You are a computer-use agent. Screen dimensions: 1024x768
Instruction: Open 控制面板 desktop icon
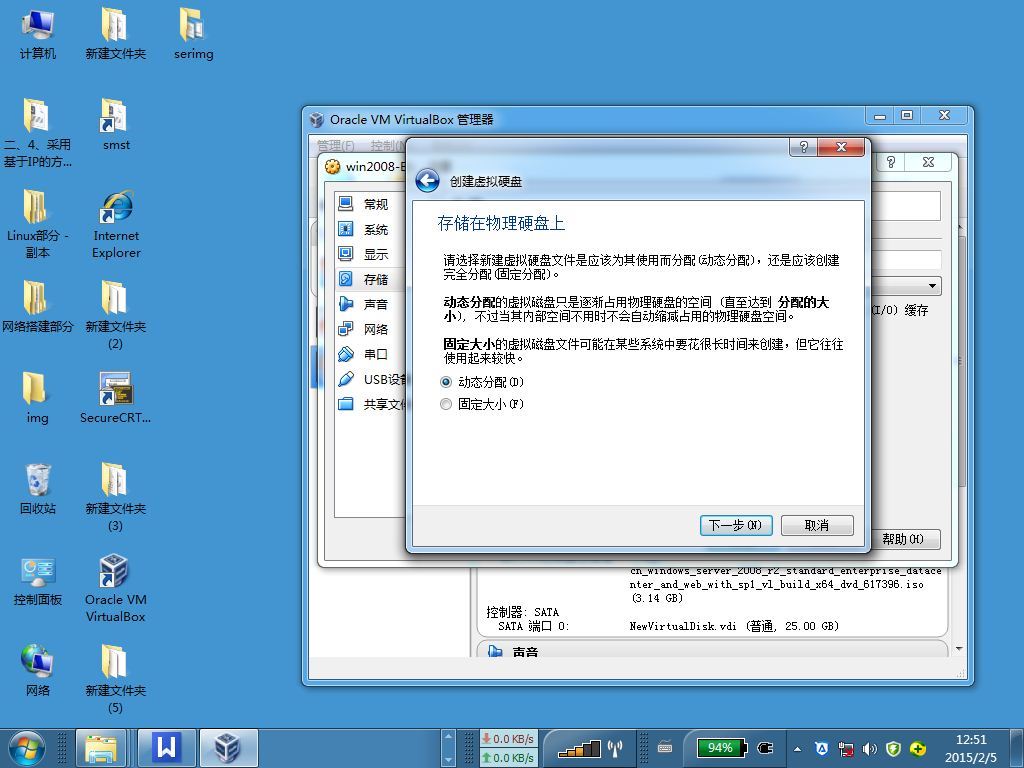37,581
